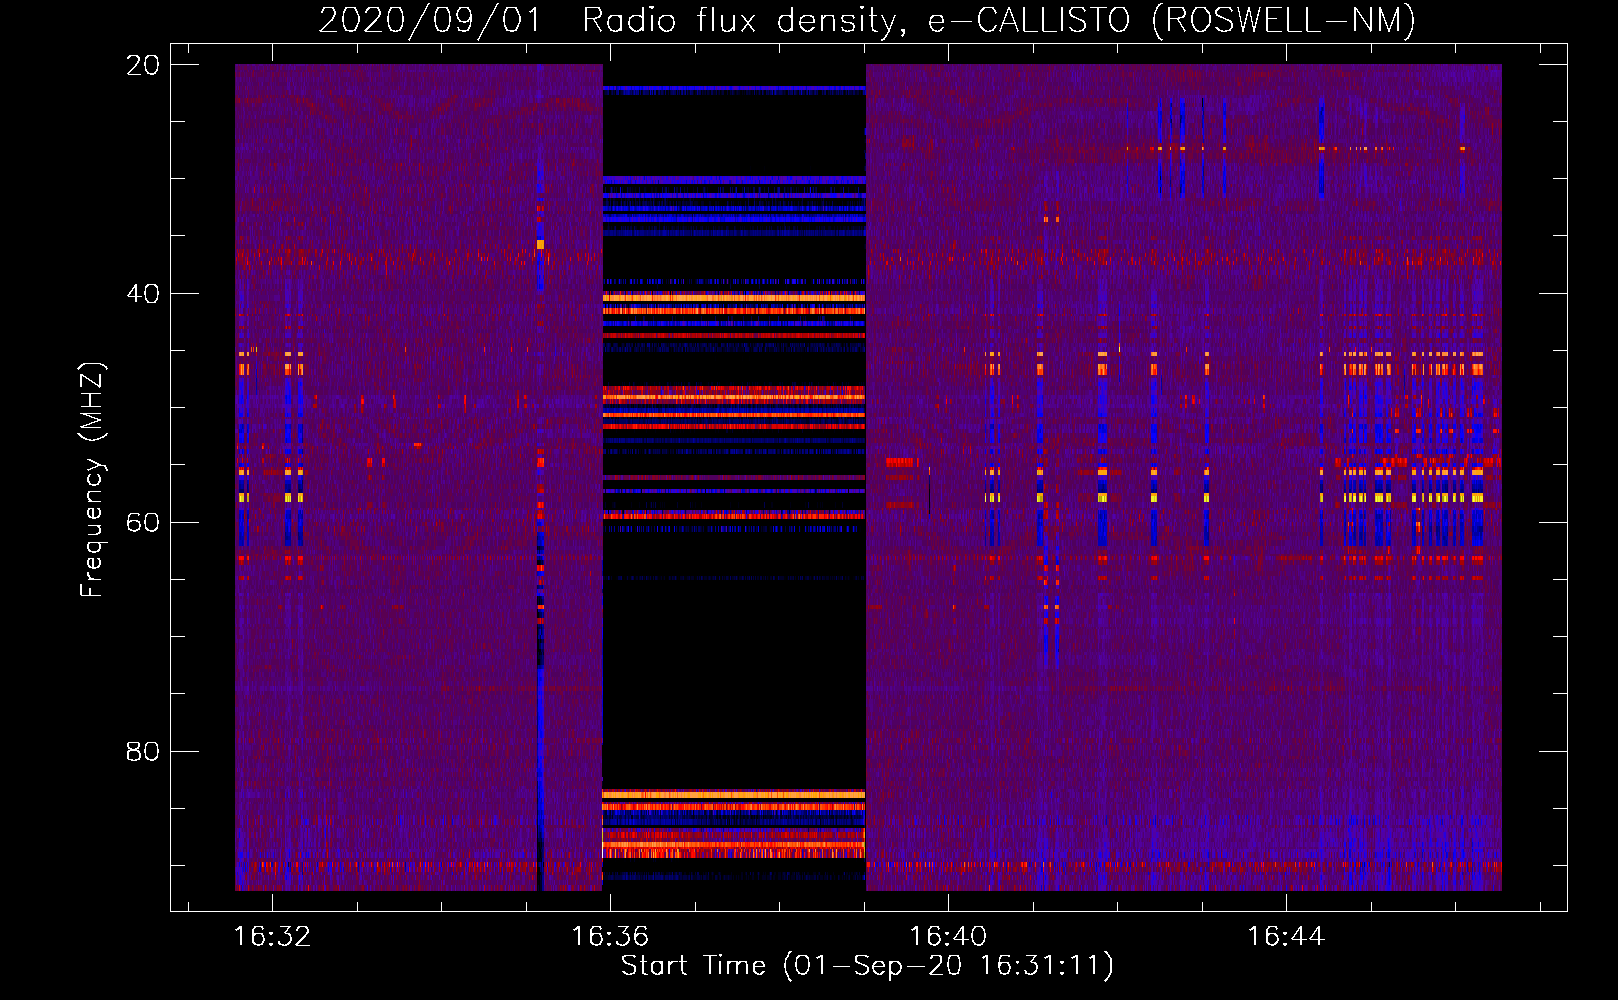
Task: Click '(ROSWELL-NM)' station name in title
Action: tap(1284, 21)
